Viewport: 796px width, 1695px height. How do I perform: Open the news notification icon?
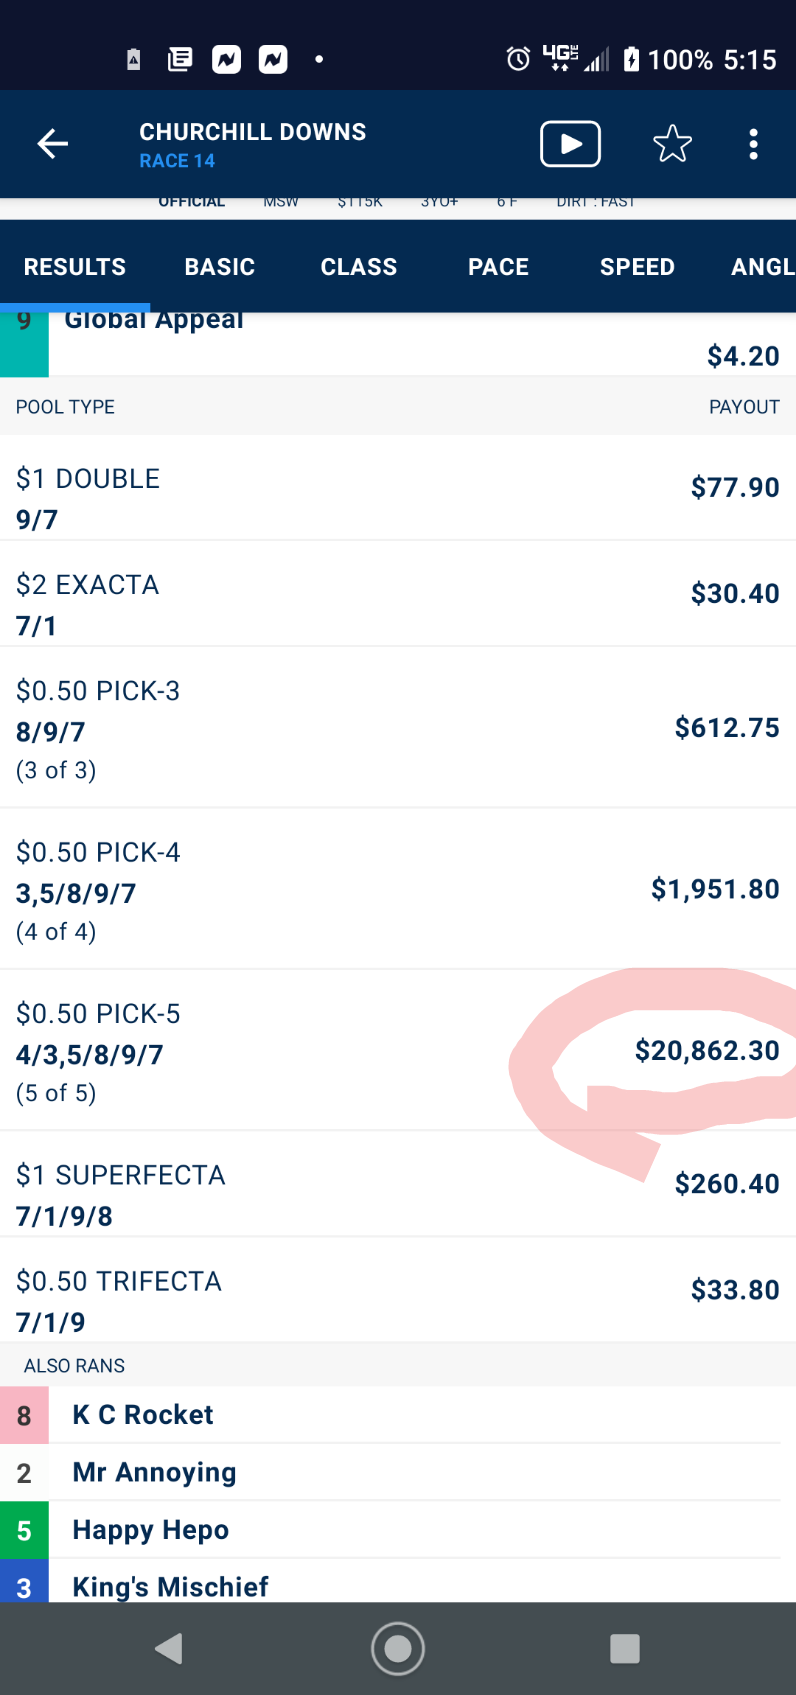pos(180,59)
